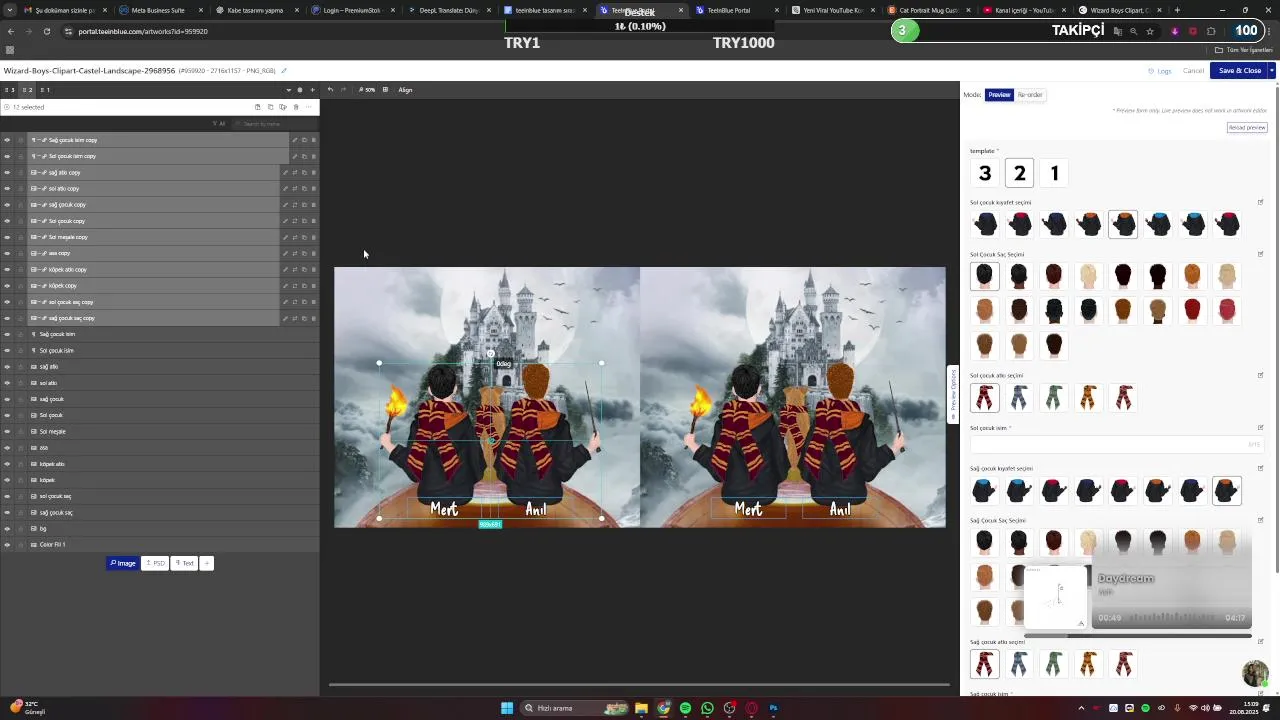Delete the 'Sol çocuk isim copy' layer
Image resolution: width=1280 pixels, height=720 pixels.
pos(313,156)
